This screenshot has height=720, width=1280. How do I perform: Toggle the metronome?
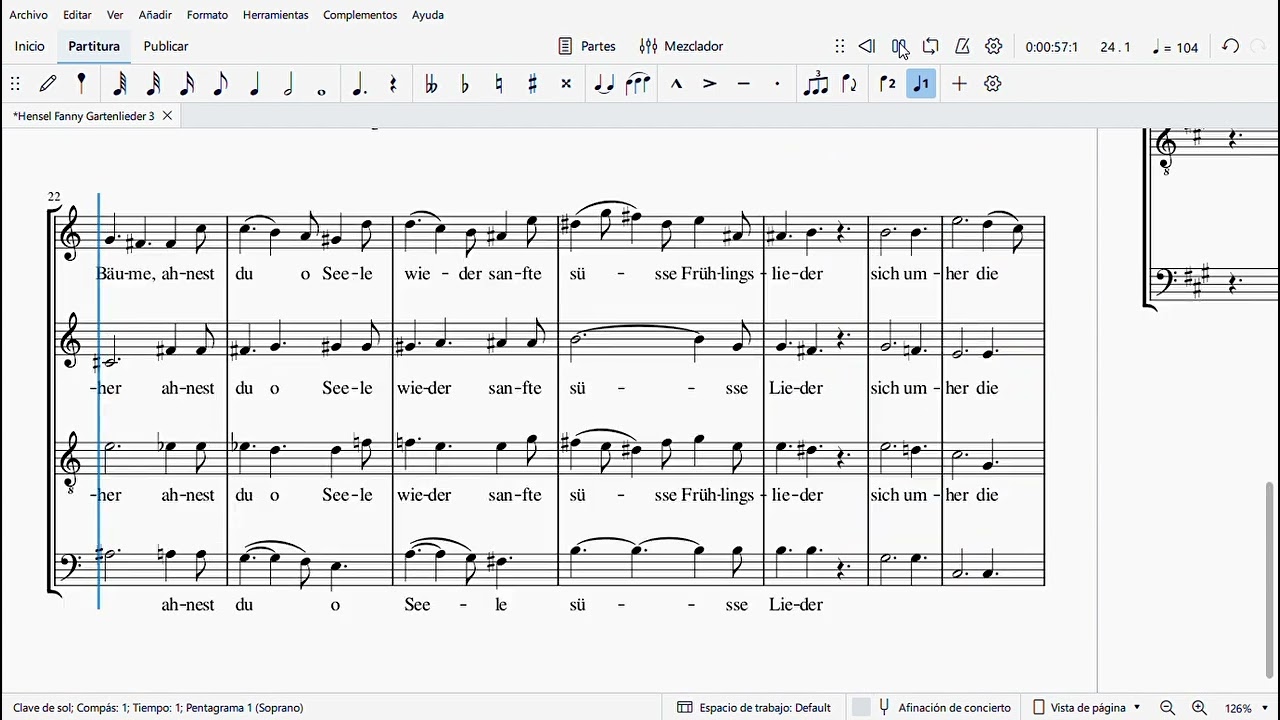(962, 46)
